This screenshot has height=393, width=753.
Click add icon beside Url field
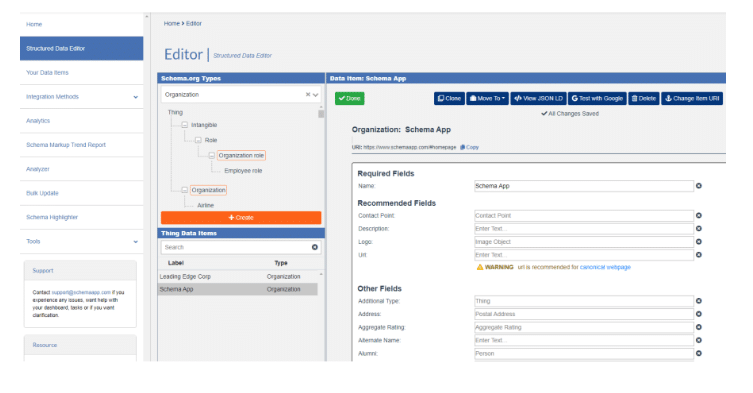click(699, 255)
